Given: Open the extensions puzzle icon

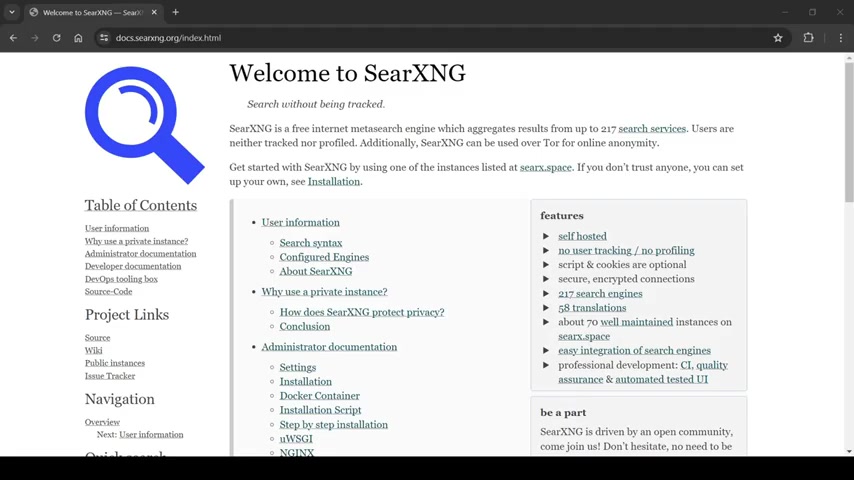Looking at the screenshot, I should (808, 38).
